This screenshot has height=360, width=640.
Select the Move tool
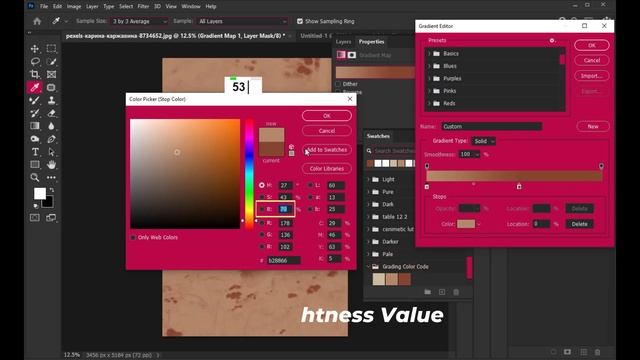35,49
